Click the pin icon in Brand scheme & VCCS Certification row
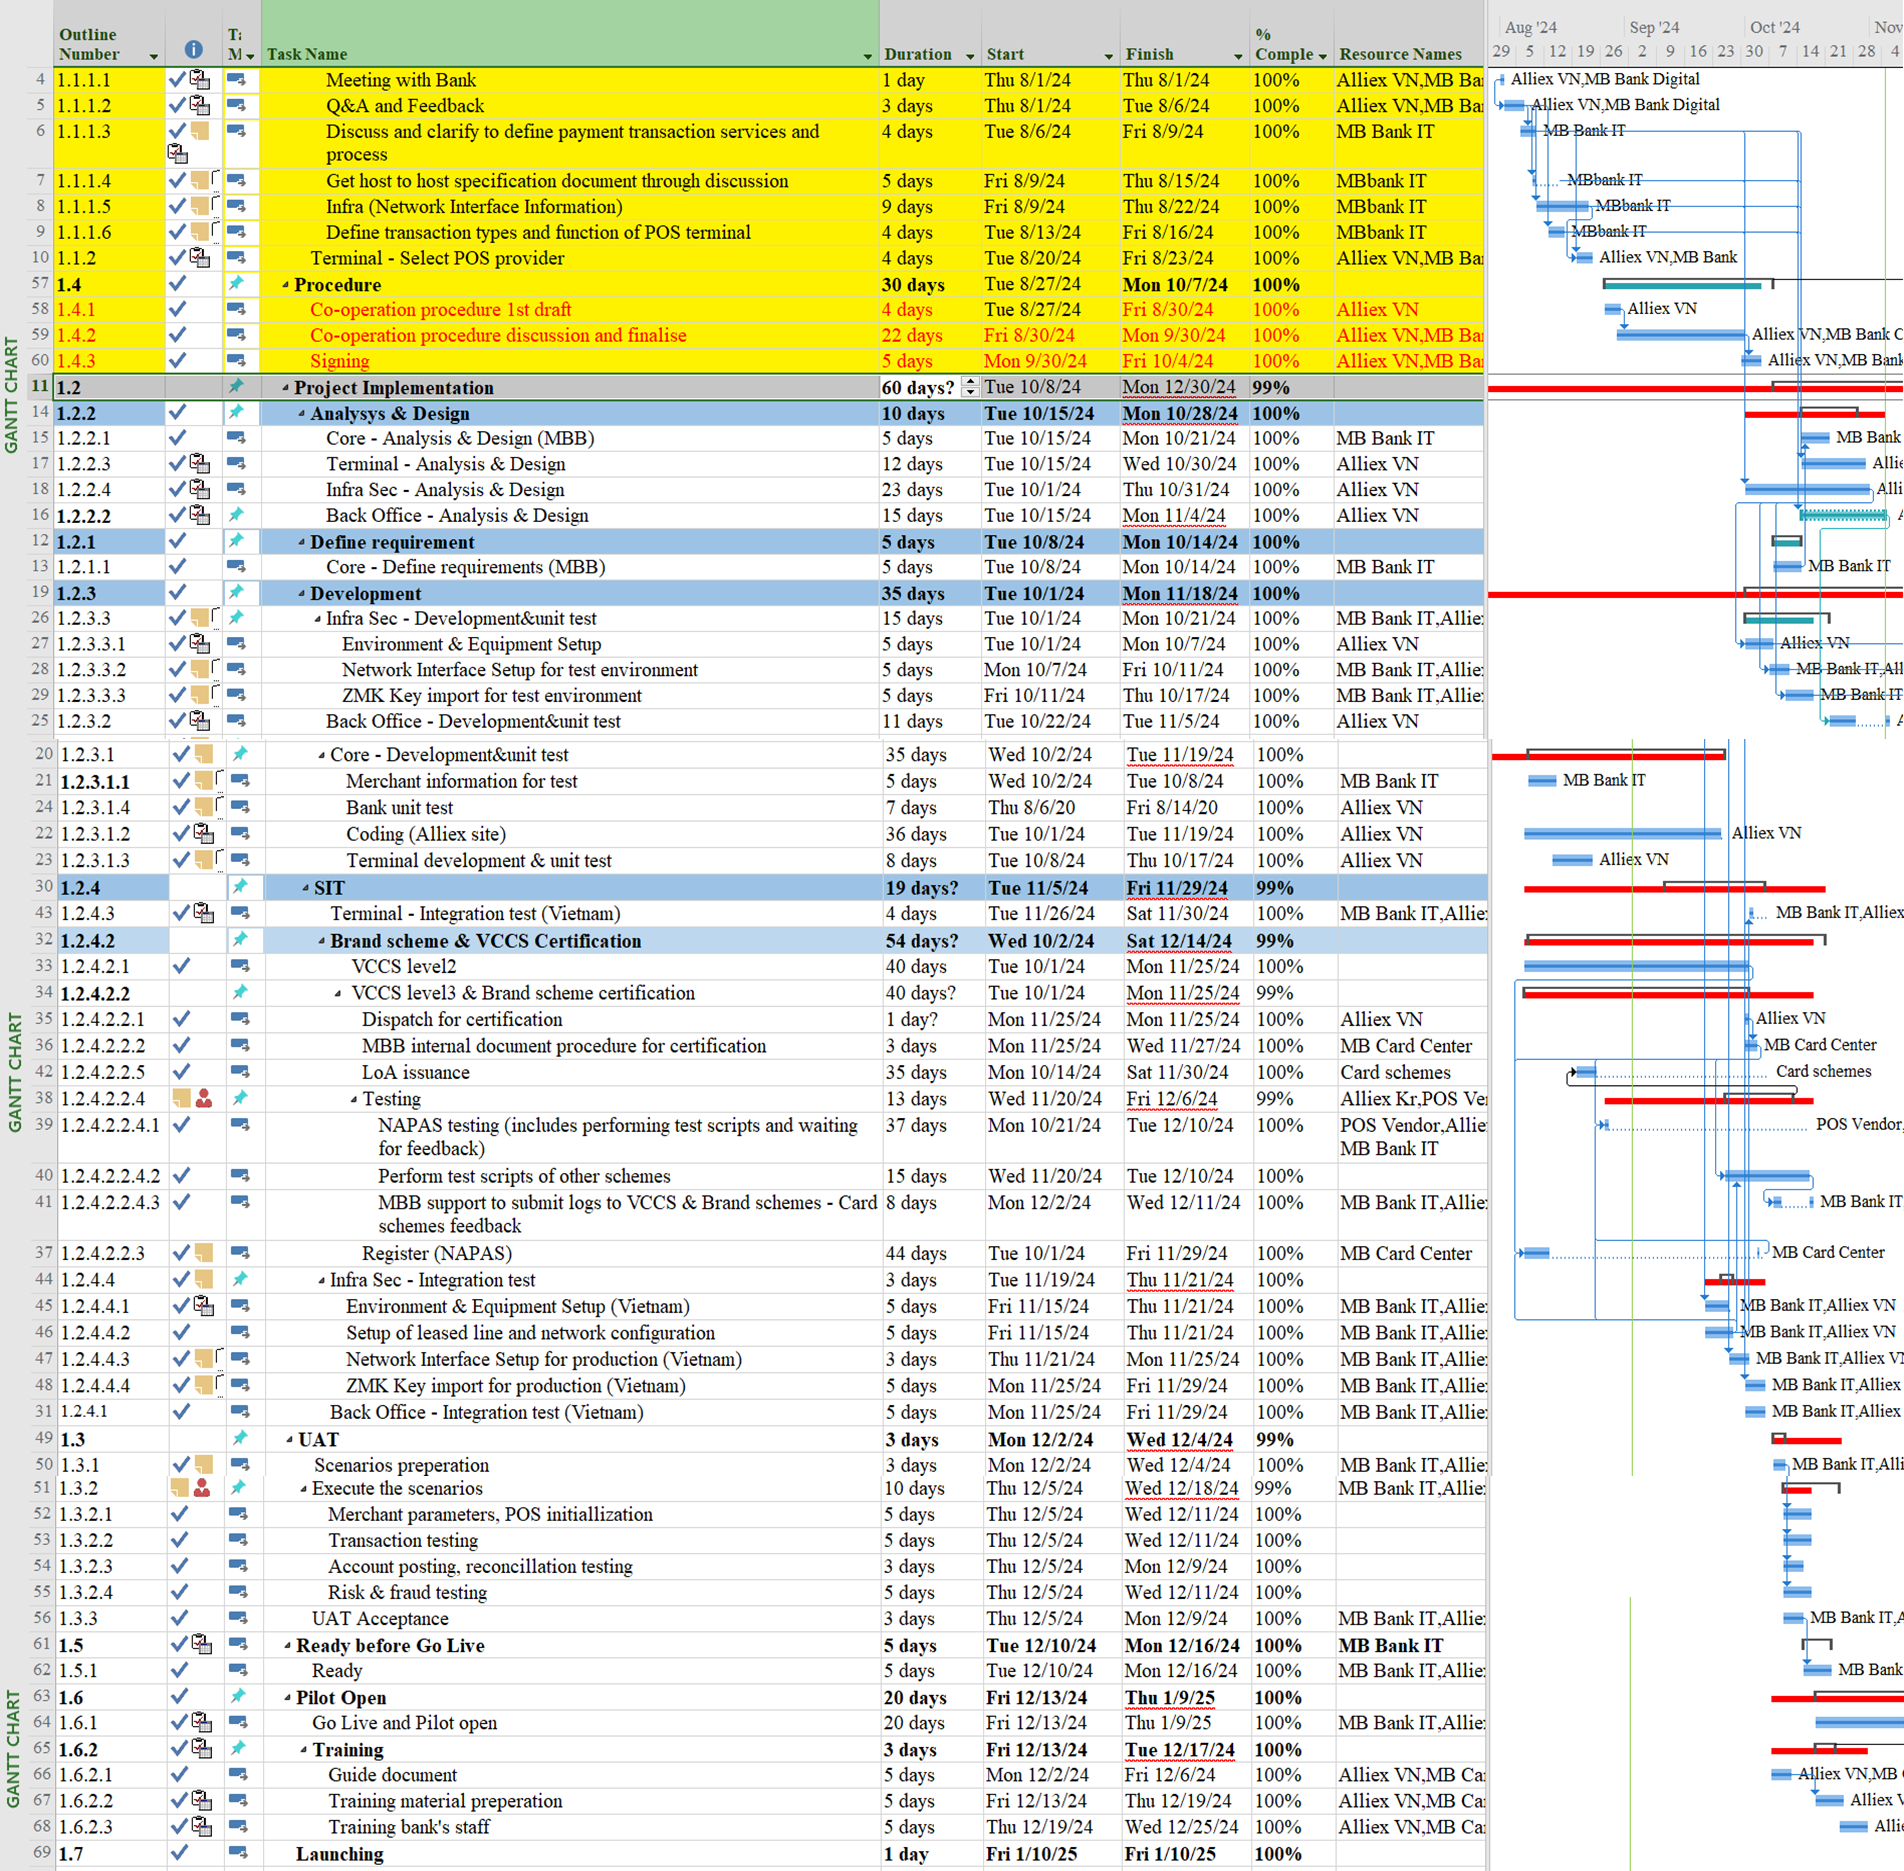This screenshot has width=1904, height=1871. pyautogui.click(x=240, y=940)
